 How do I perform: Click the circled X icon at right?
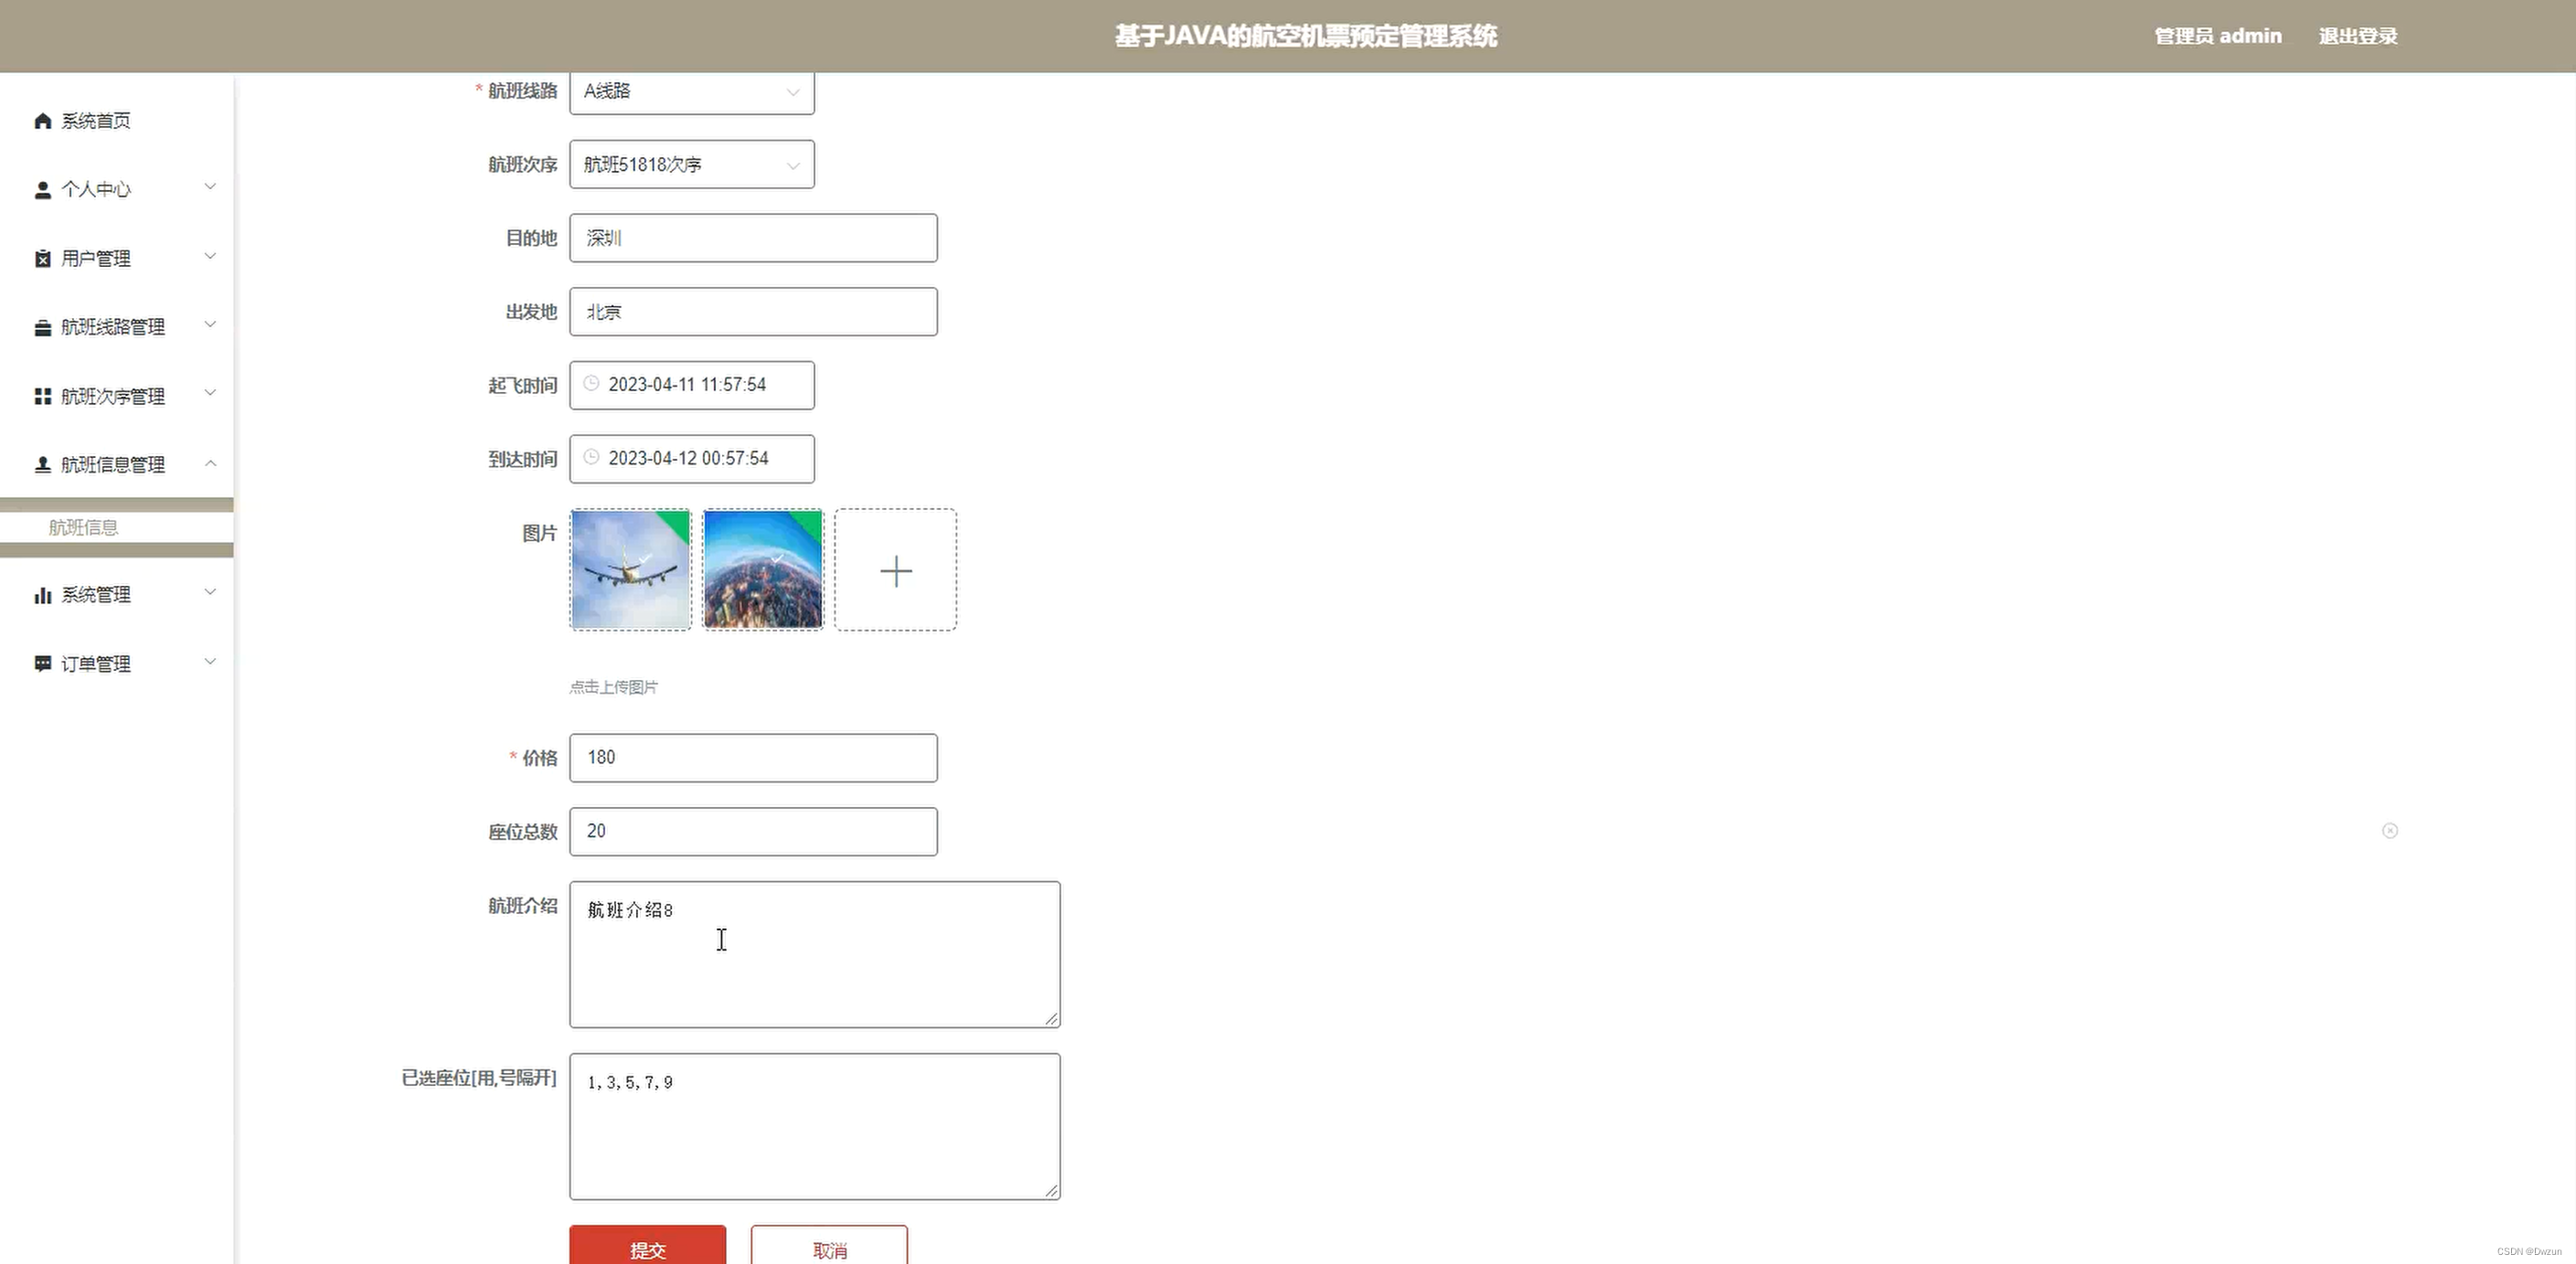[2390, 831]
